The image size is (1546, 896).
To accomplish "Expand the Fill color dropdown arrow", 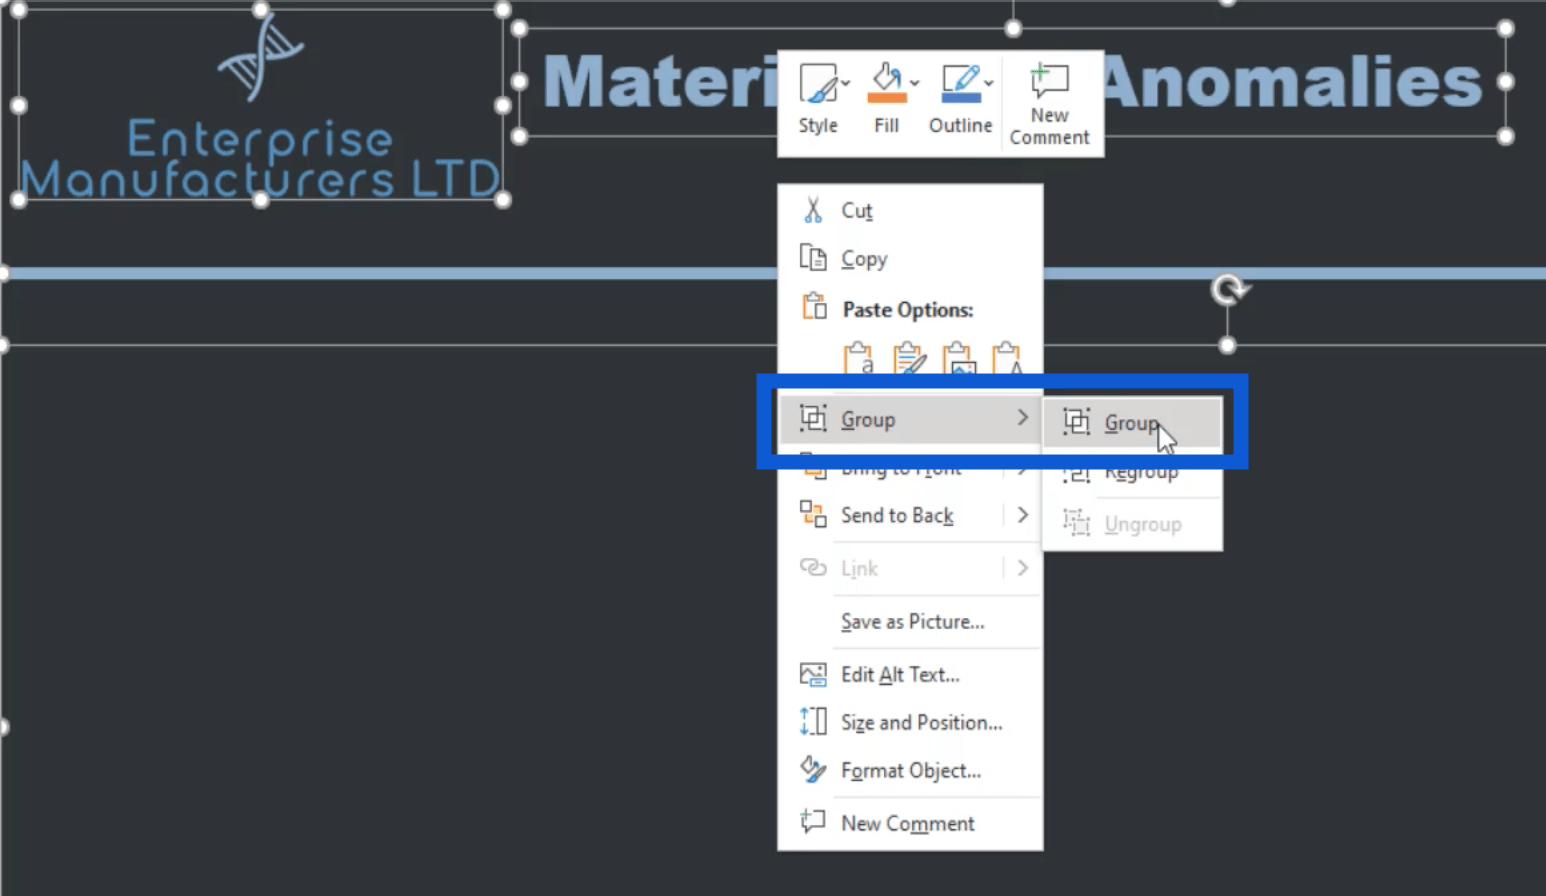I will pyautogui.click(x=914, y=84).
